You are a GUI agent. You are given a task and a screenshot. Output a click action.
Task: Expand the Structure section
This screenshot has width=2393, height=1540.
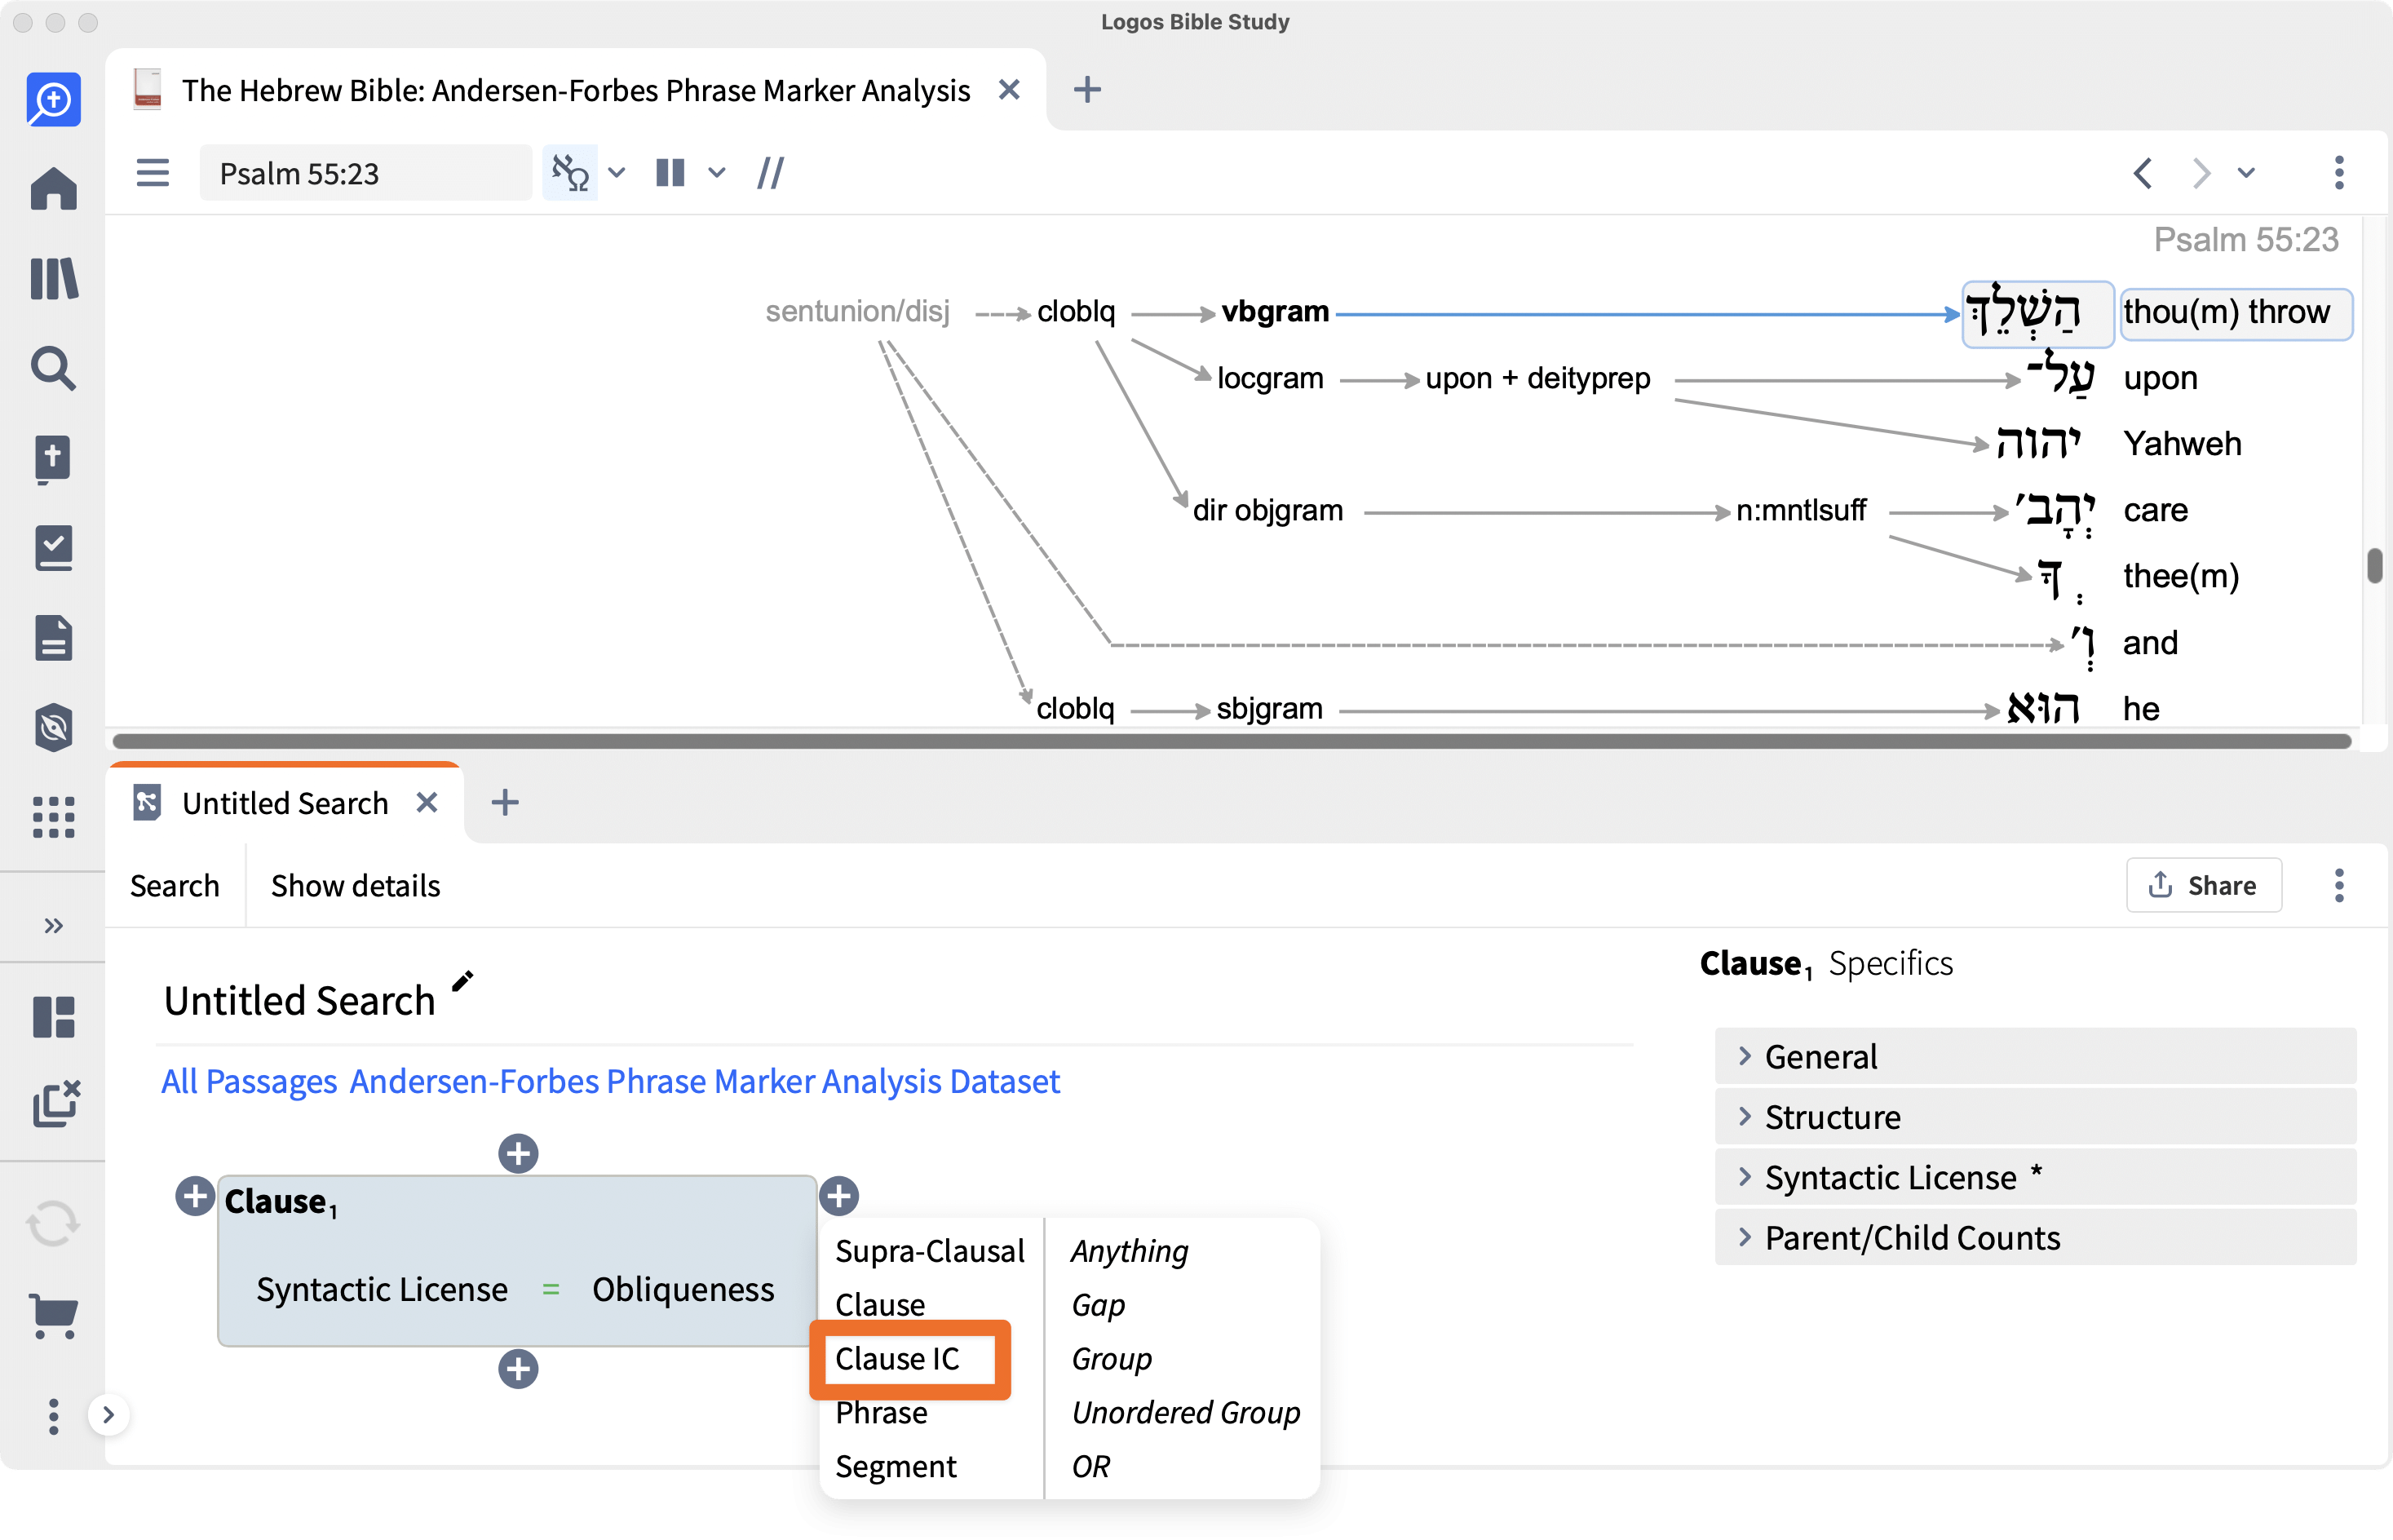pos(2035,1117)
